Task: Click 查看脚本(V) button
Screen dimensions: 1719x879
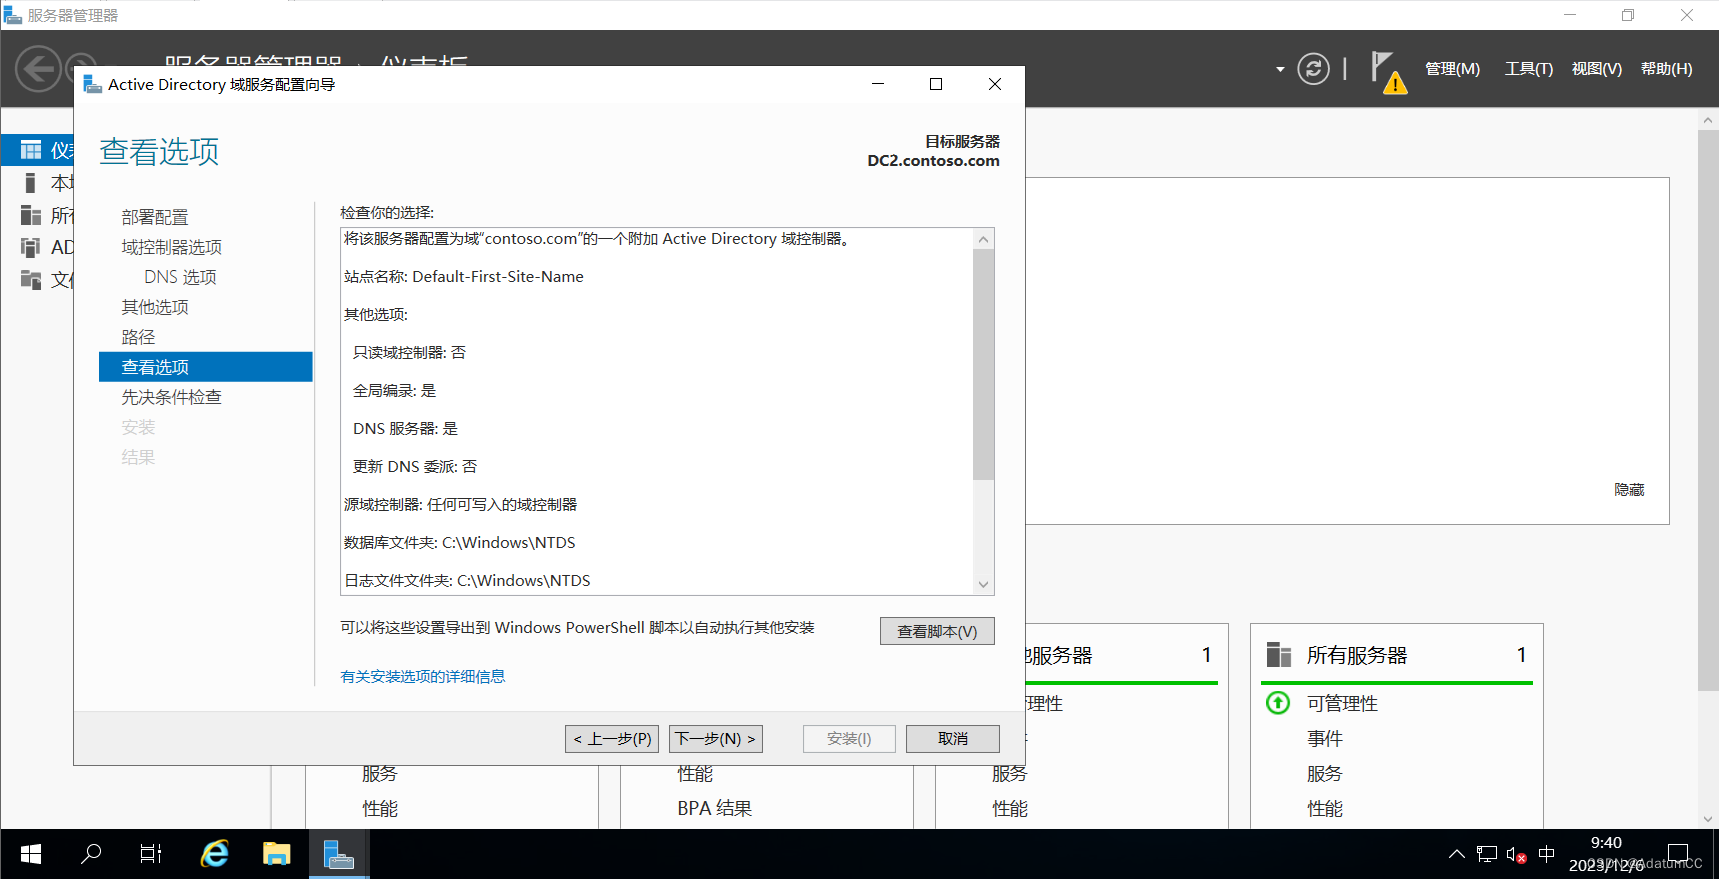Action: 937,631
